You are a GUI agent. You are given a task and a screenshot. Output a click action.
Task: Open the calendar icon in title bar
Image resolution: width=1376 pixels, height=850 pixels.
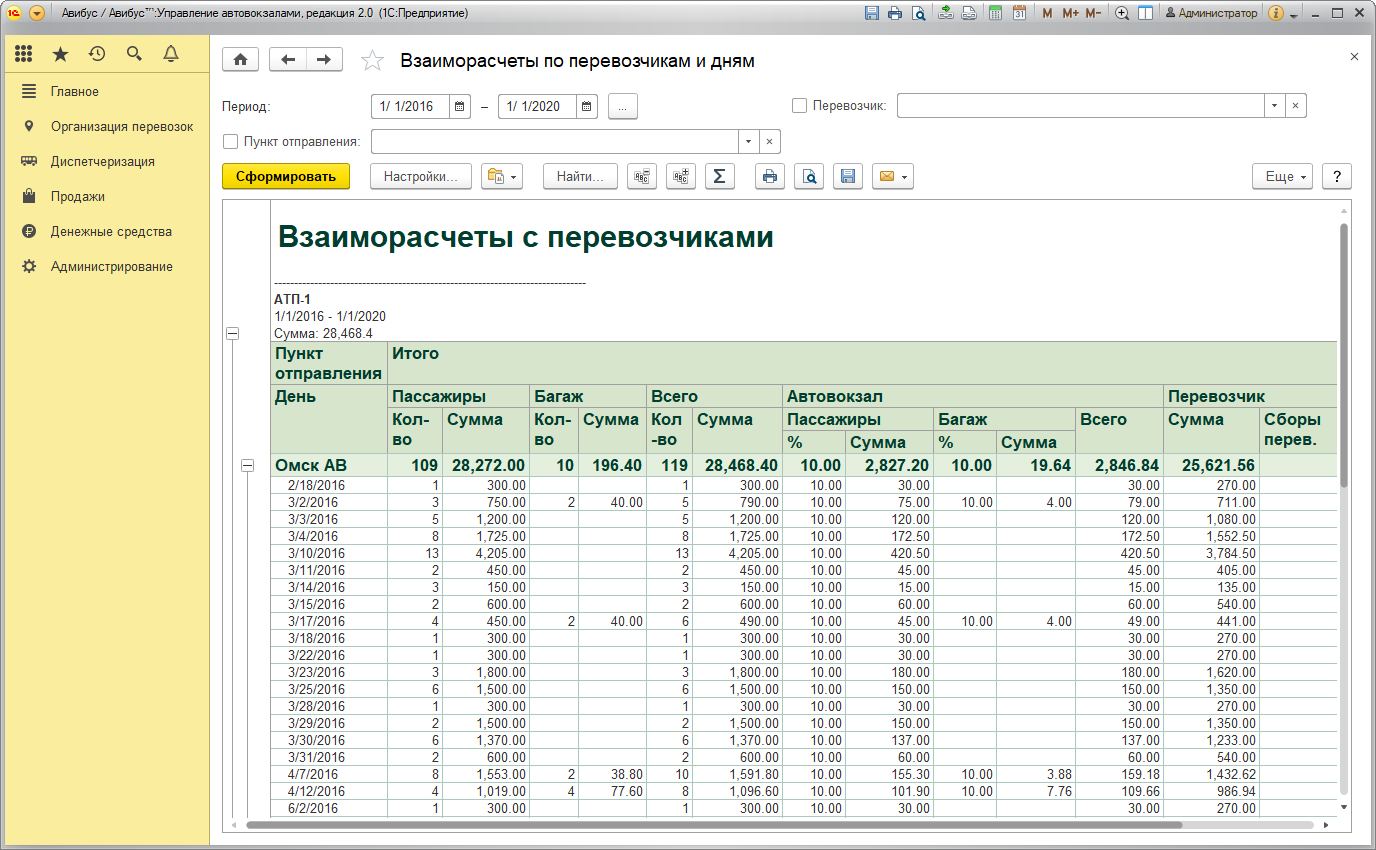(1019, 14)
